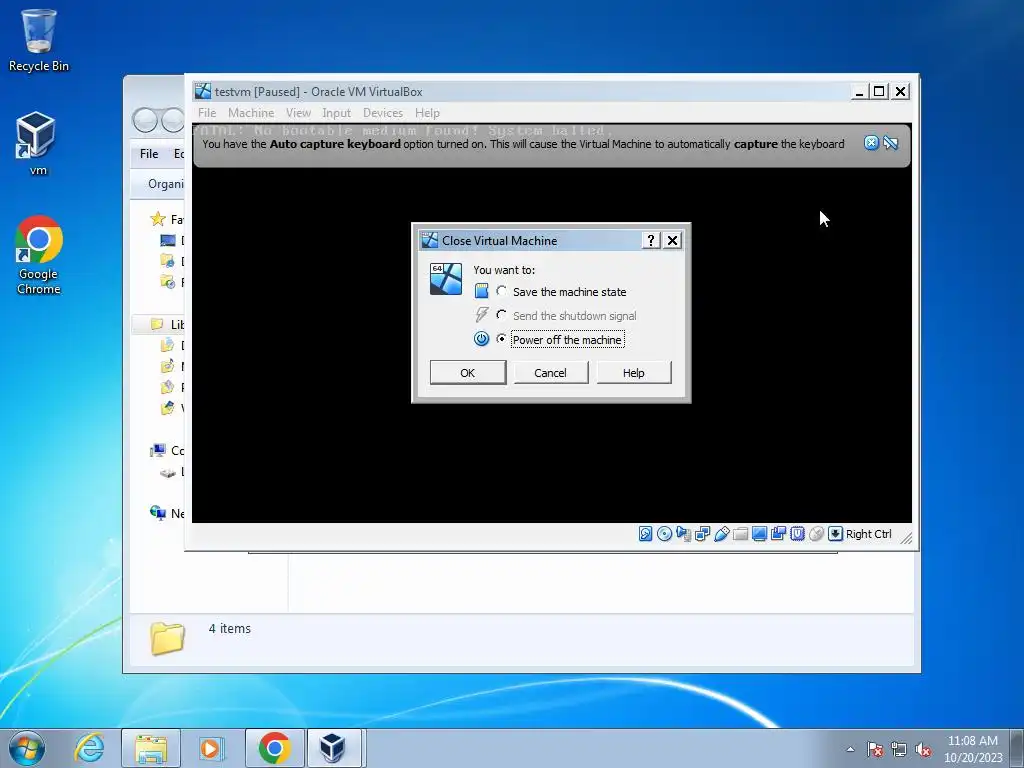The image size is (1024, 768).
Task: Click the muted volume tray icon
Action: point(923,749)
